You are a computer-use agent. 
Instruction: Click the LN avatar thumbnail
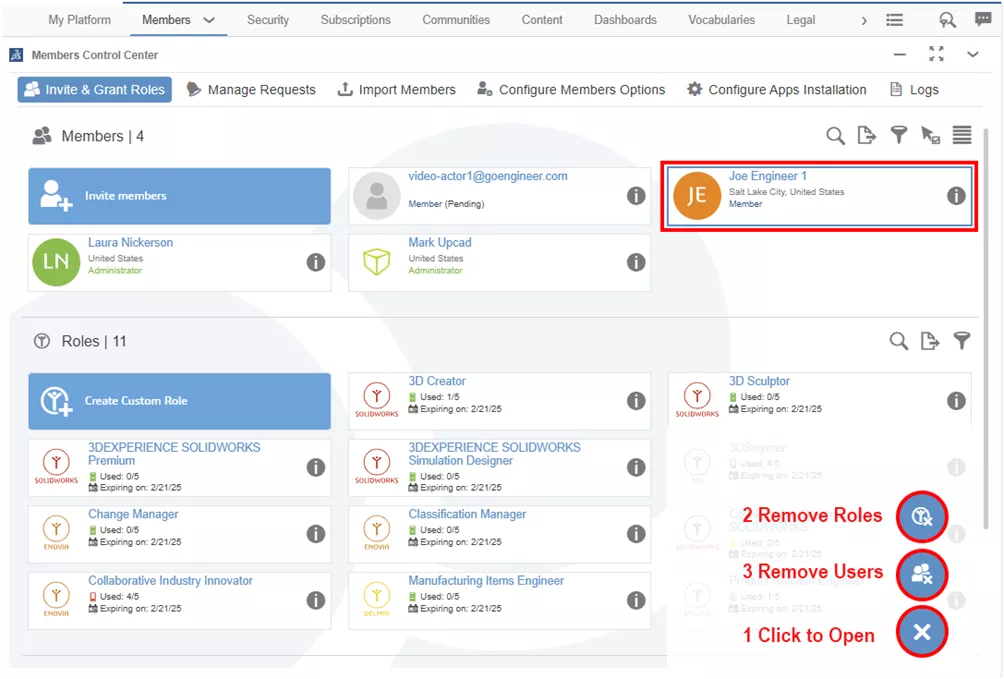click(x=56, y=262)
